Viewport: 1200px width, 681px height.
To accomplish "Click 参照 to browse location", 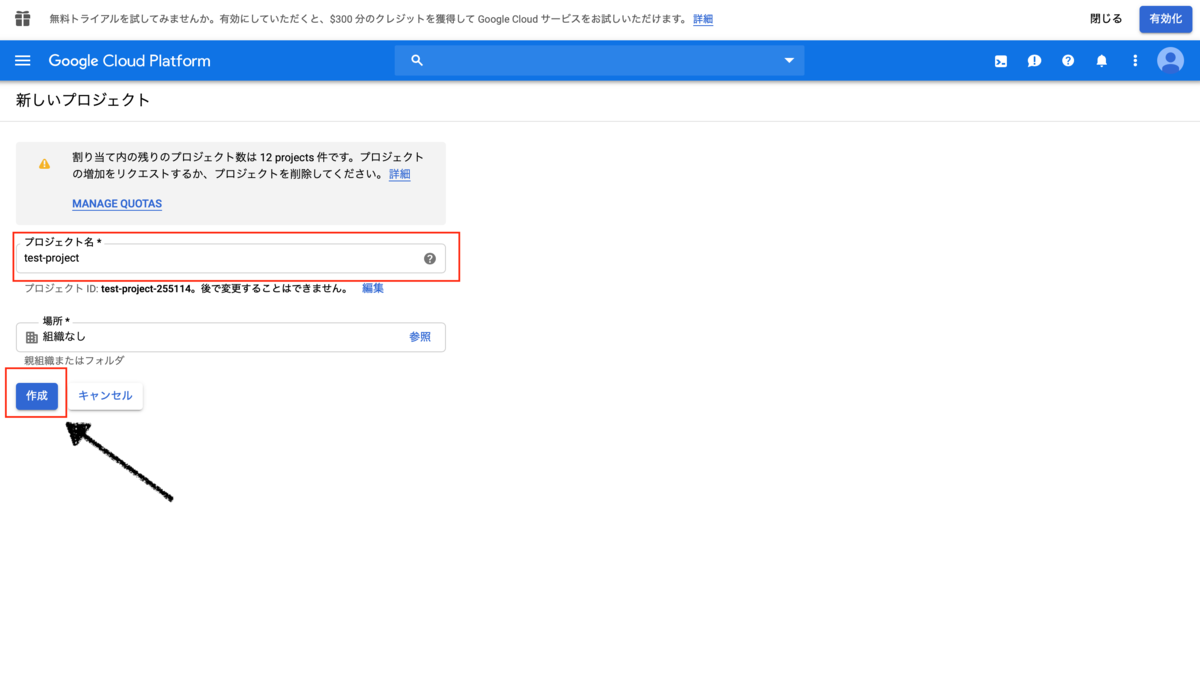I will 420,337.
